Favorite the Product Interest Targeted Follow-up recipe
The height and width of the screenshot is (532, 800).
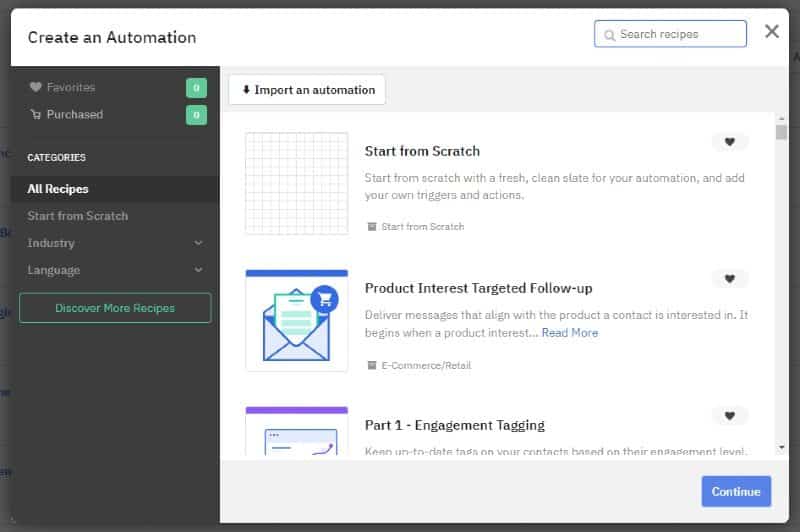tap(730, 278)
